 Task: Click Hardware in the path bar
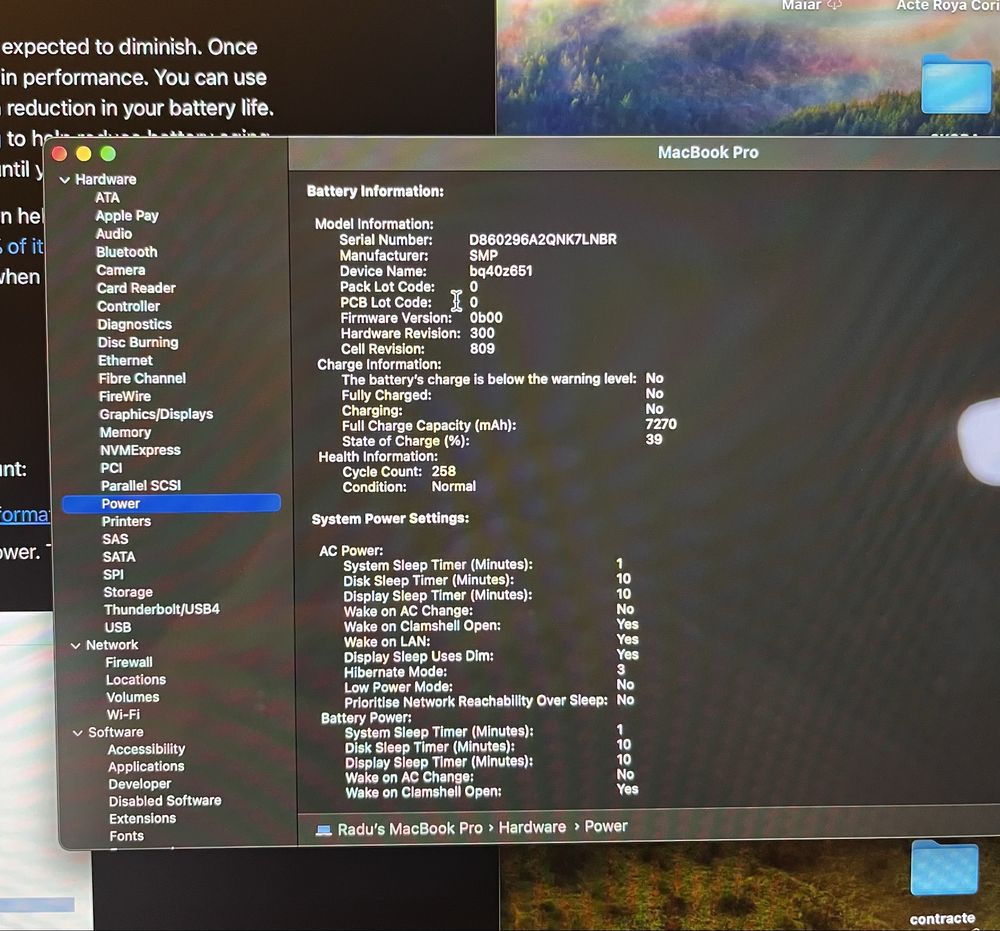click(x=533, y=828)
